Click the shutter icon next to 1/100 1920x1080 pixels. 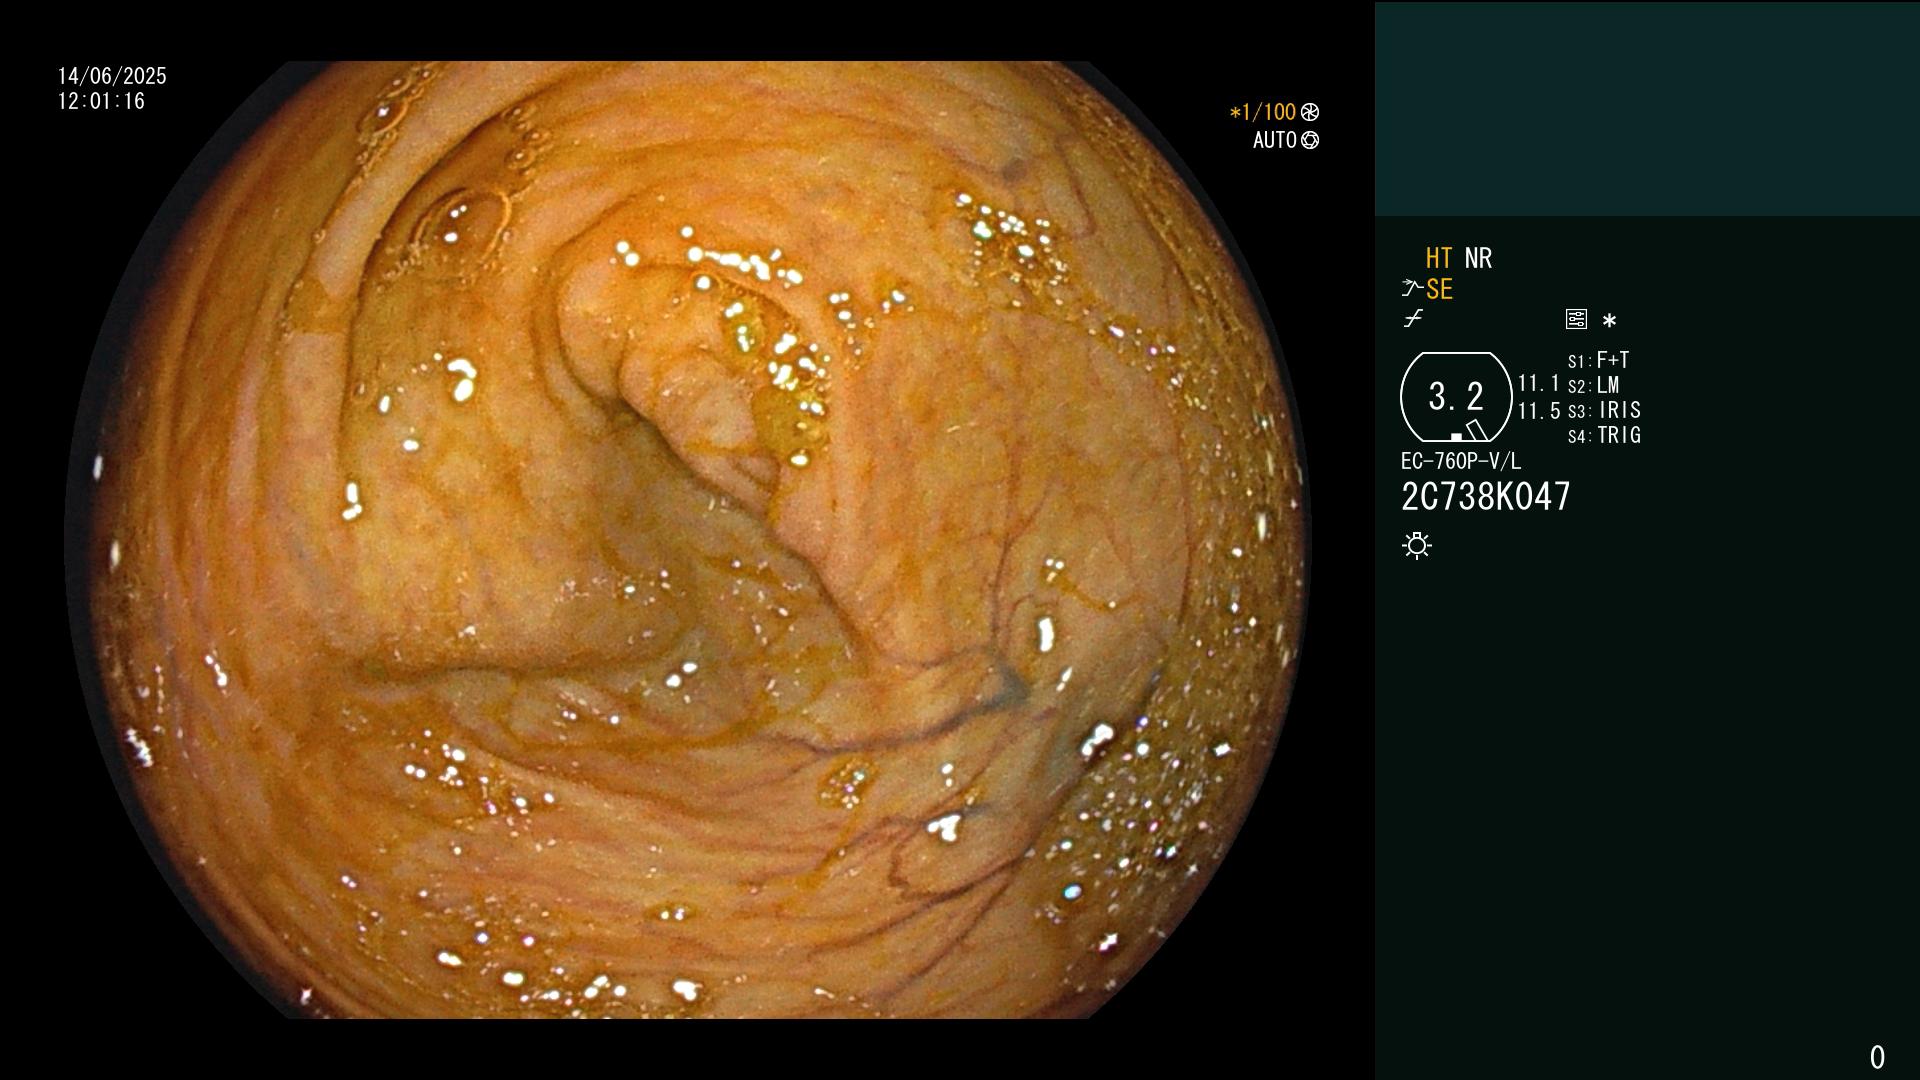pyautogui.click(x=1310, y=112)
